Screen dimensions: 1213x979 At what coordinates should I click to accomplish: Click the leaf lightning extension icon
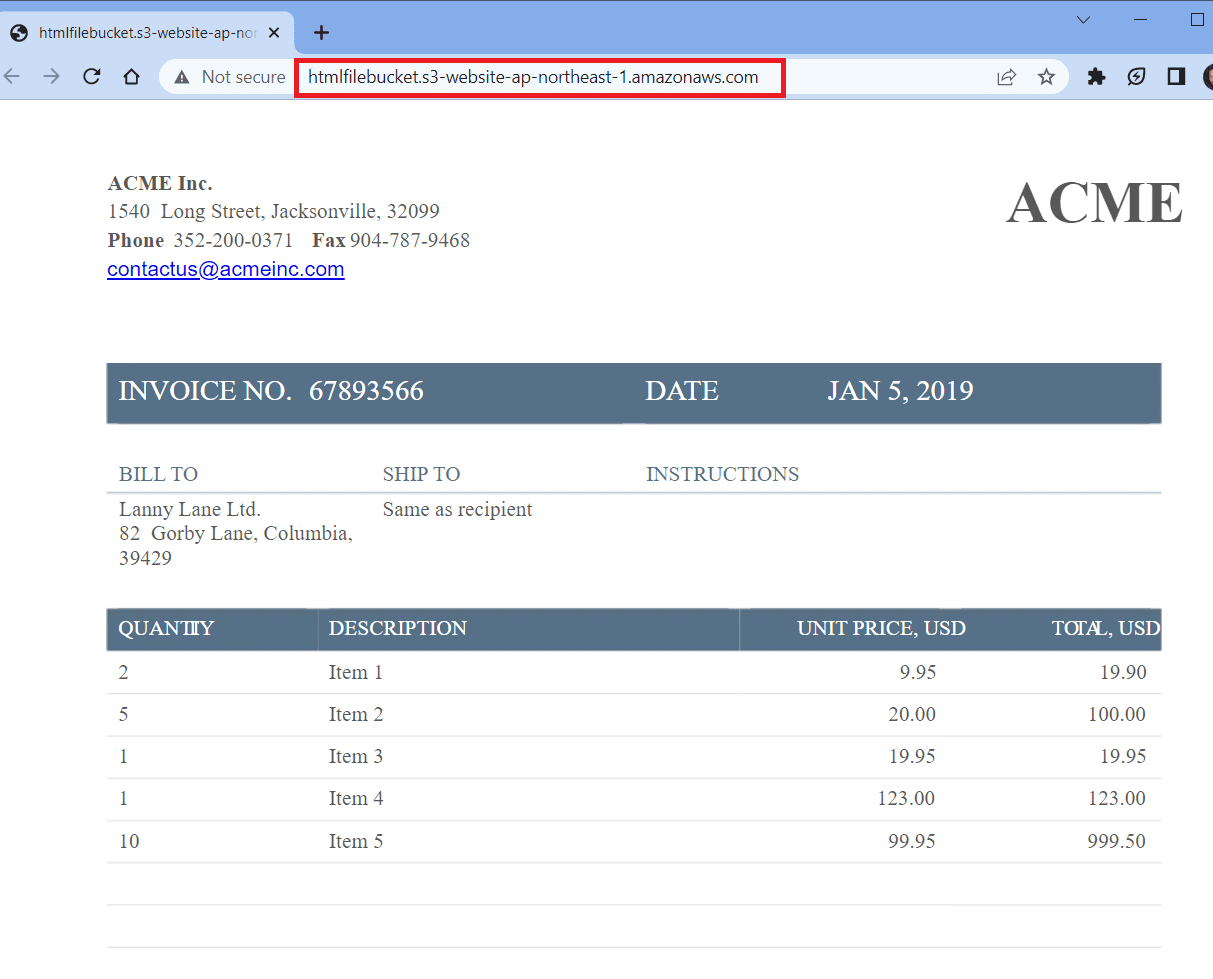(x=1136, y=77)
